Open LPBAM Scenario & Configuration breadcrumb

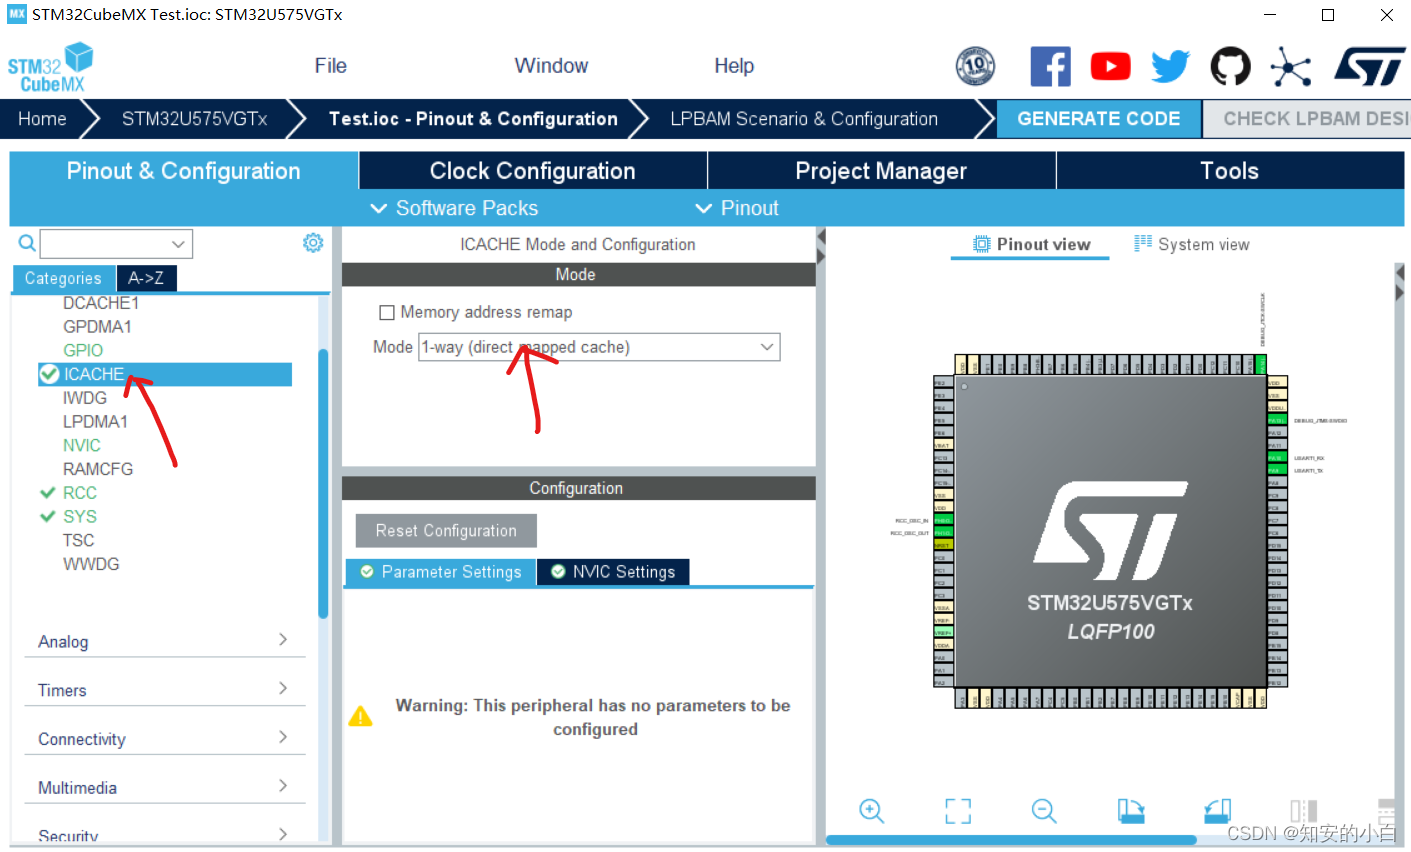point(804,119)
